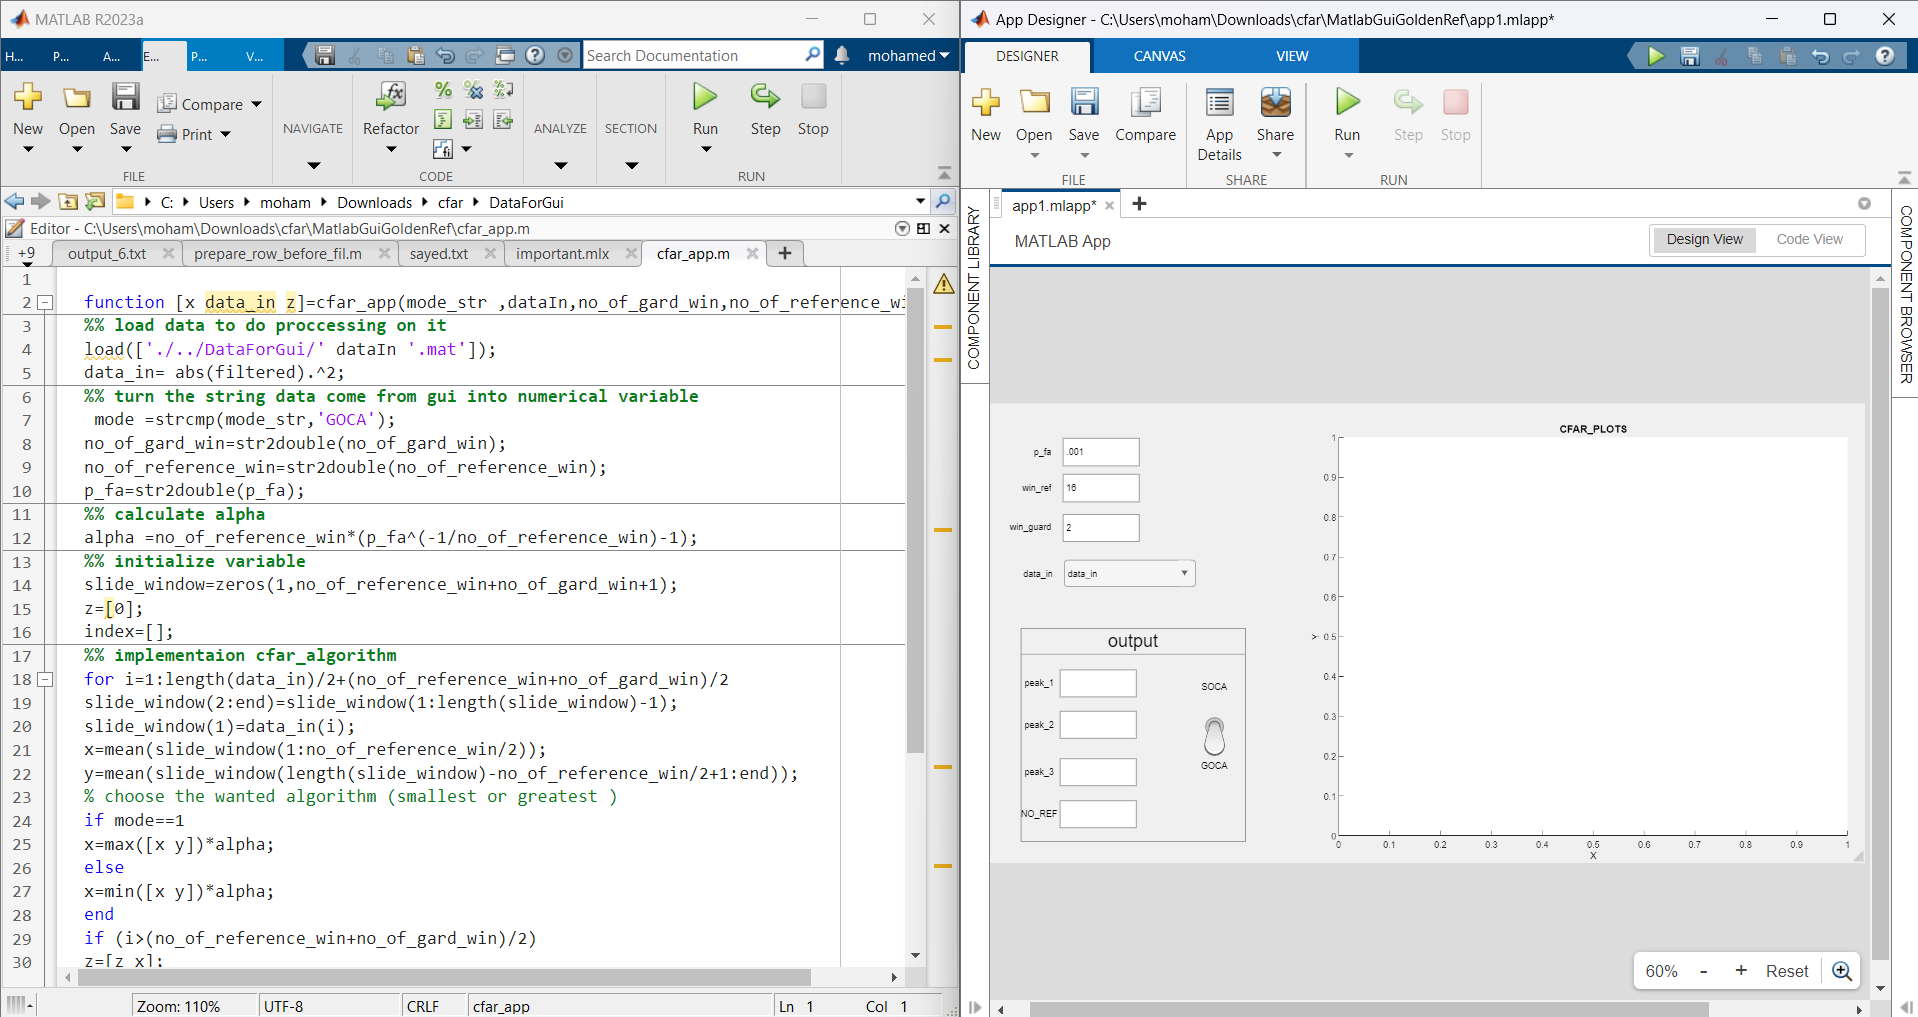
Task: Switch to Code View
Action: pos(1809,239)
